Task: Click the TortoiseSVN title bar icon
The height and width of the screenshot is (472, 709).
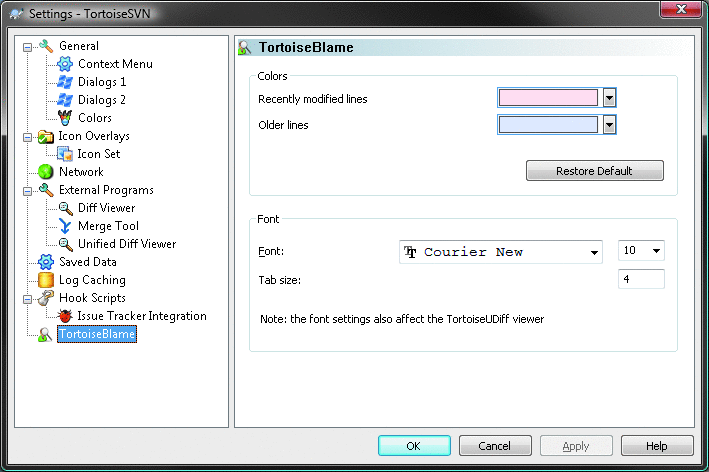Action: coord(17,14)
